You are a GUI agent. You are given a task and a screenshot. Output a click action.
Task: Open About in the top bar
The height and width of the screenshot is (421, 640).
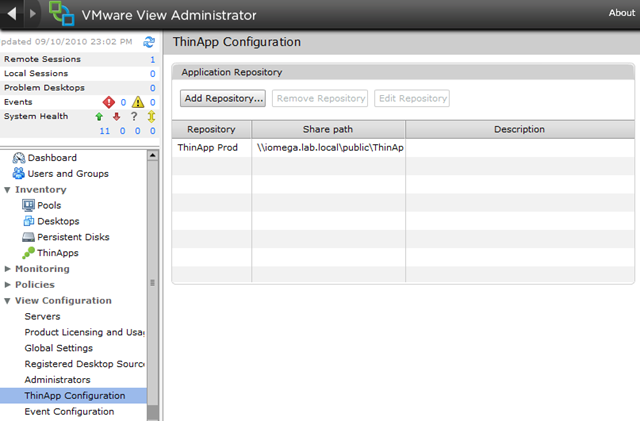[622, 13]
